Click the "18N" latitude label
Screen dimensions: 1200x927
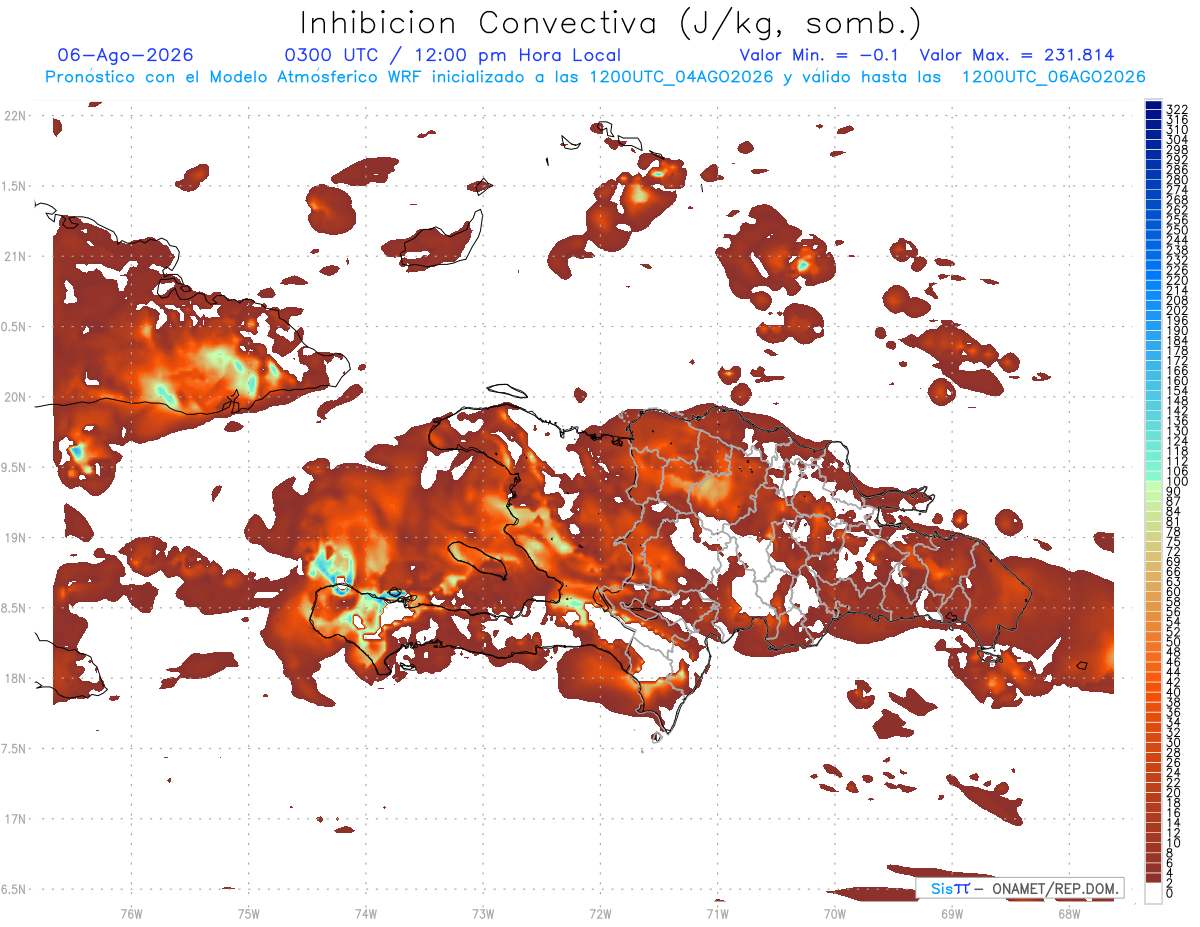pos(14,679)
